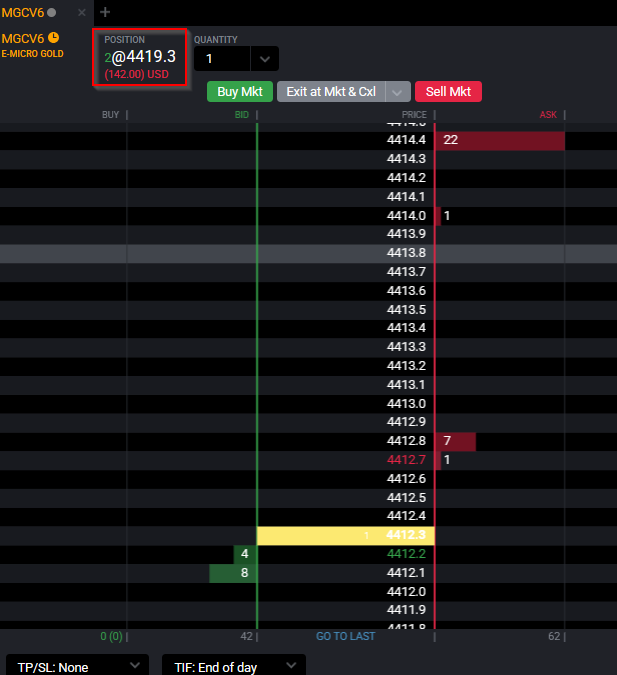Click price level 4413.7
The width and height of the screenshot is (617, 675).
pos(406,272)
